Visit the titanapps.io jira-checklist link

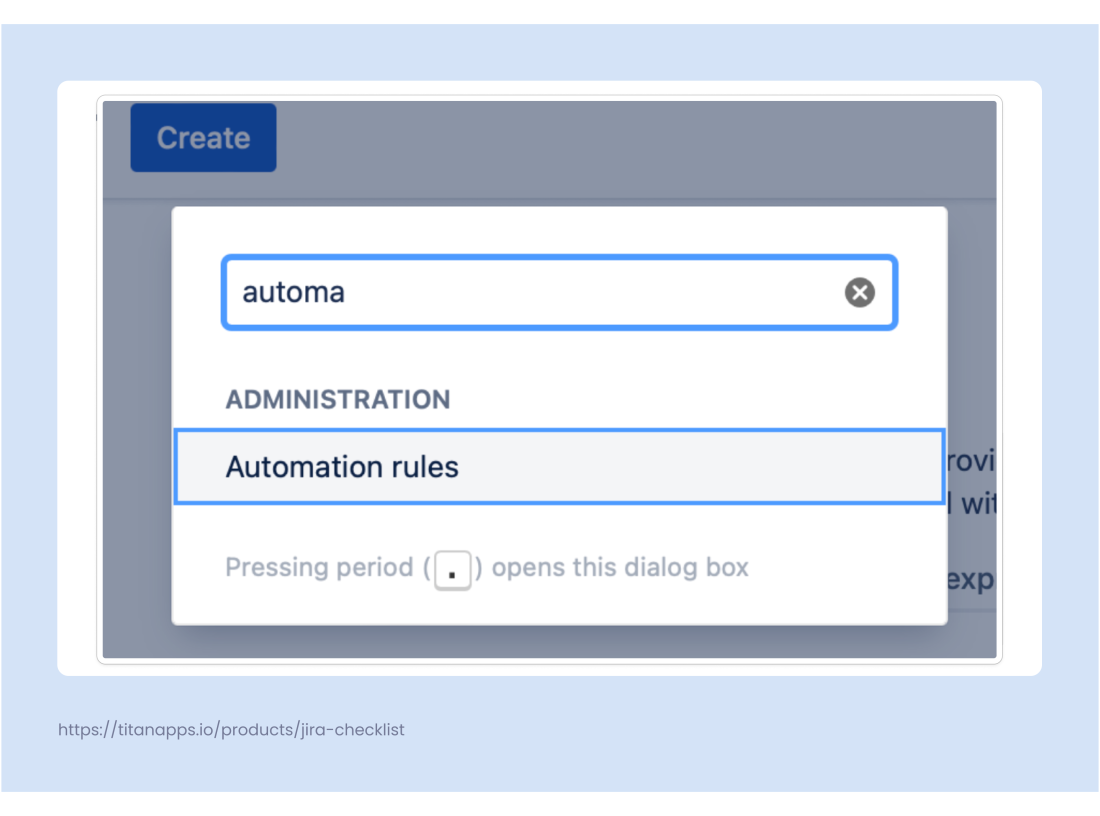pyautogui.click(x=230, y=730)
